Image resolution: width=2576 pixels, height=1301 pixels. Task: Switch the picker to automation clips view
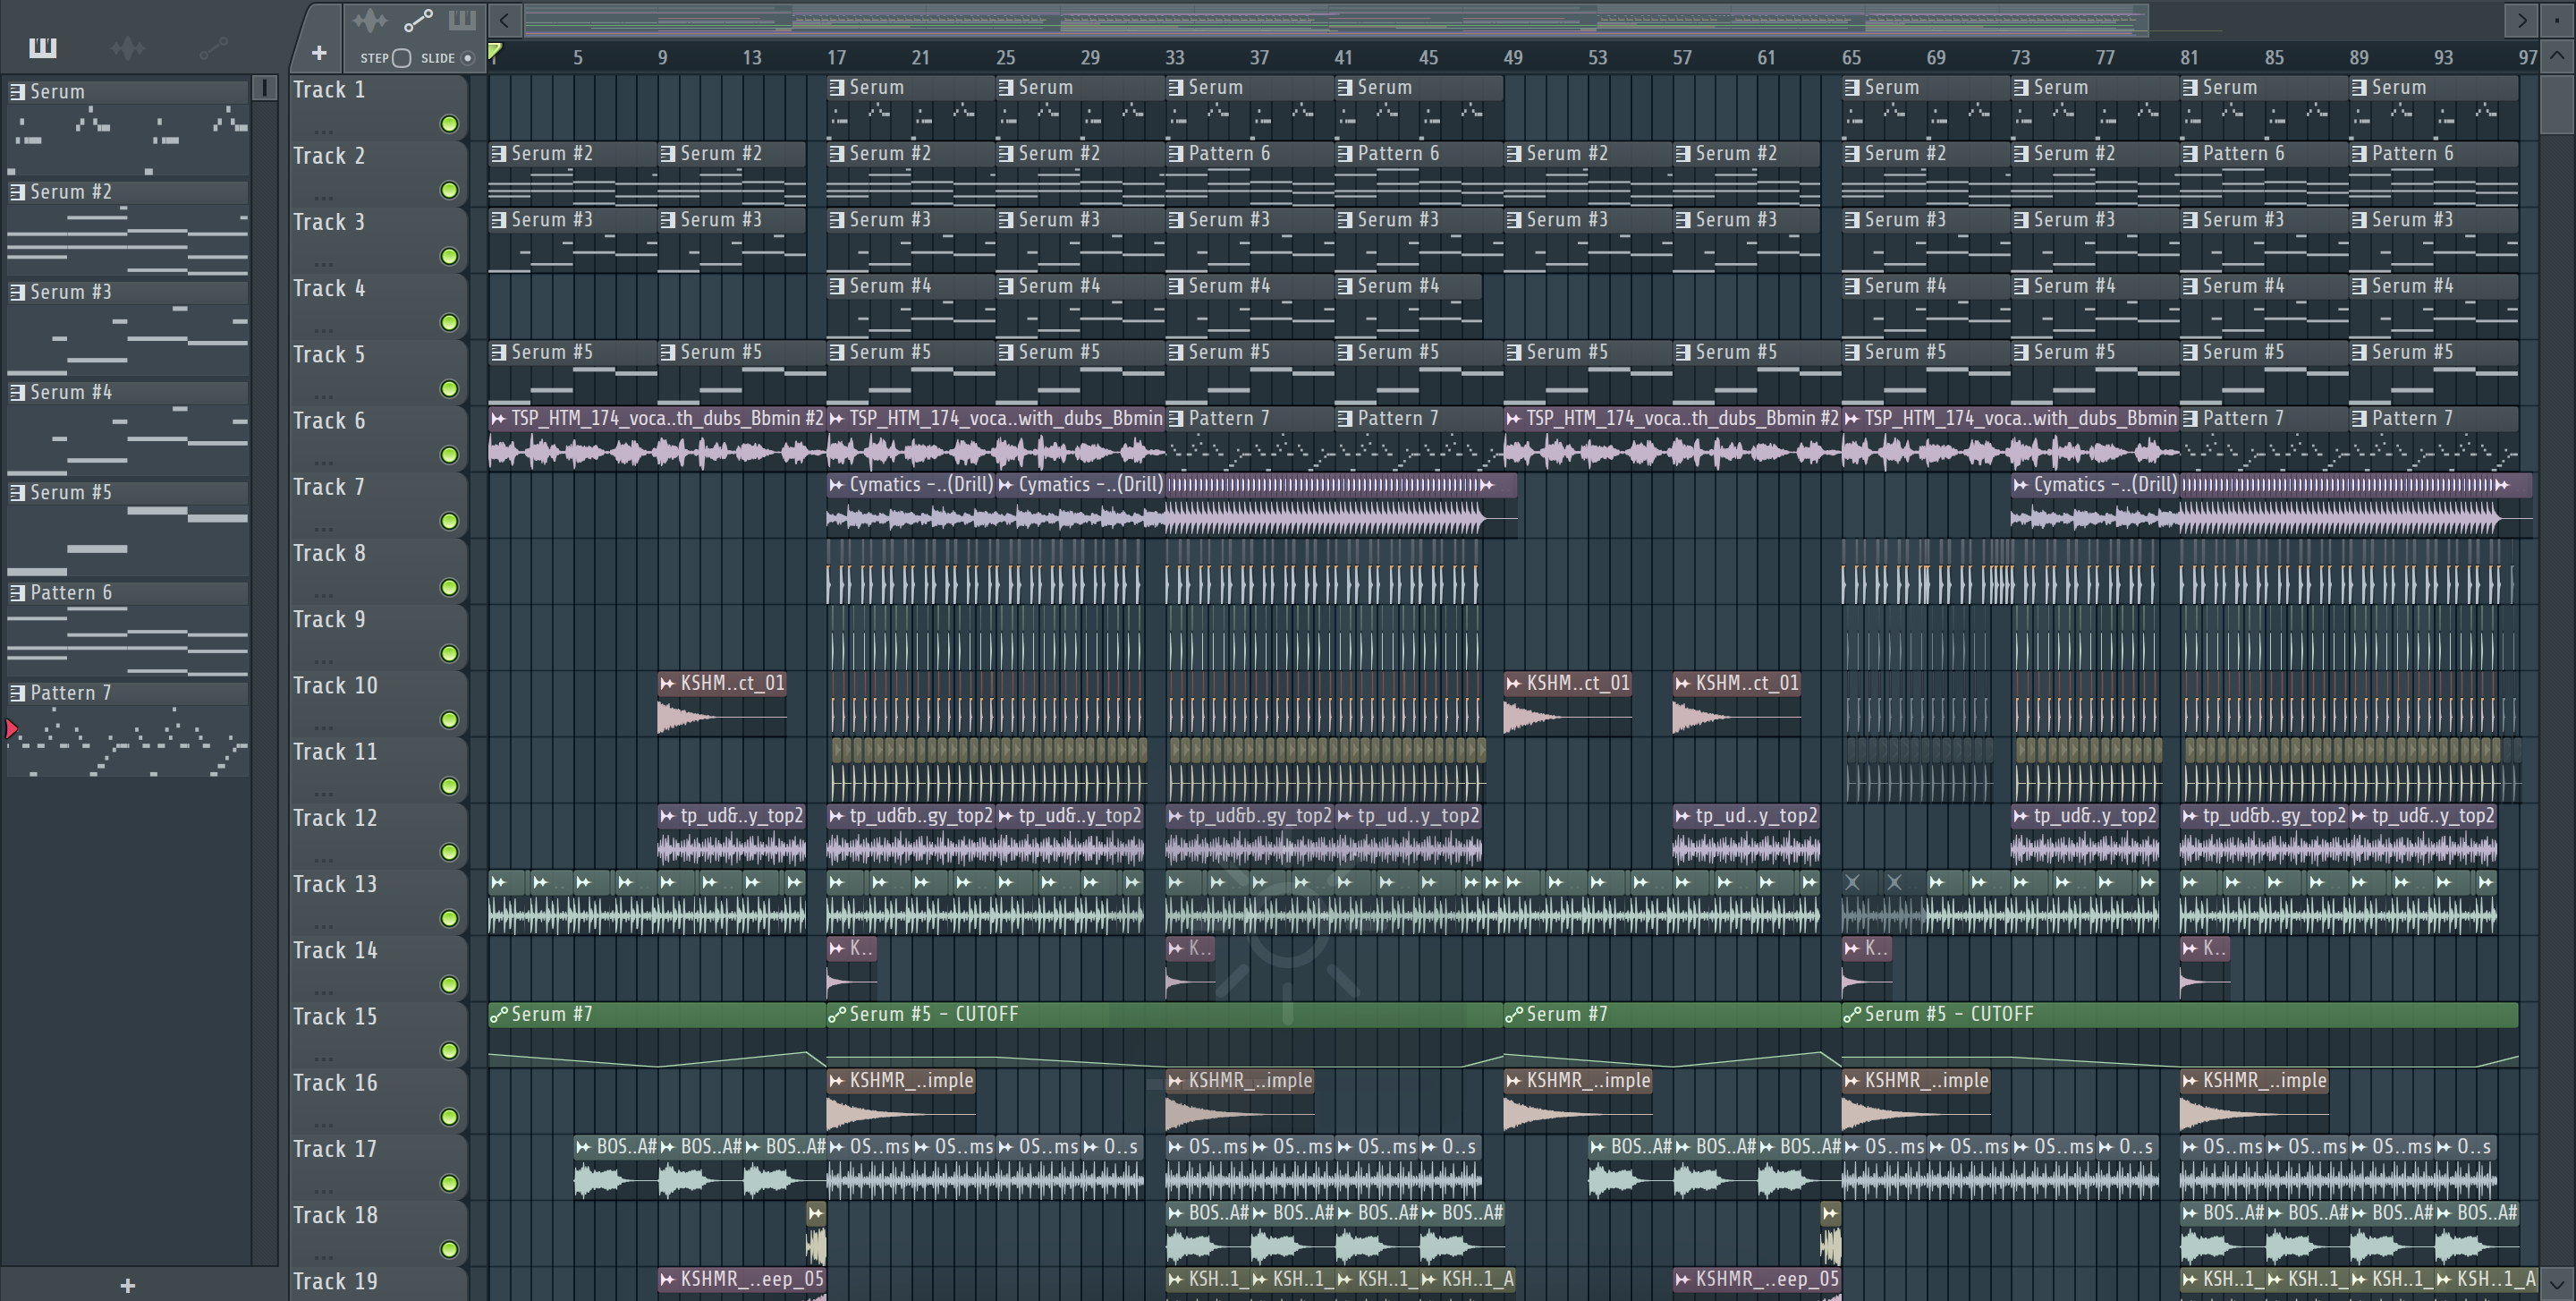[x=213, y=47]
